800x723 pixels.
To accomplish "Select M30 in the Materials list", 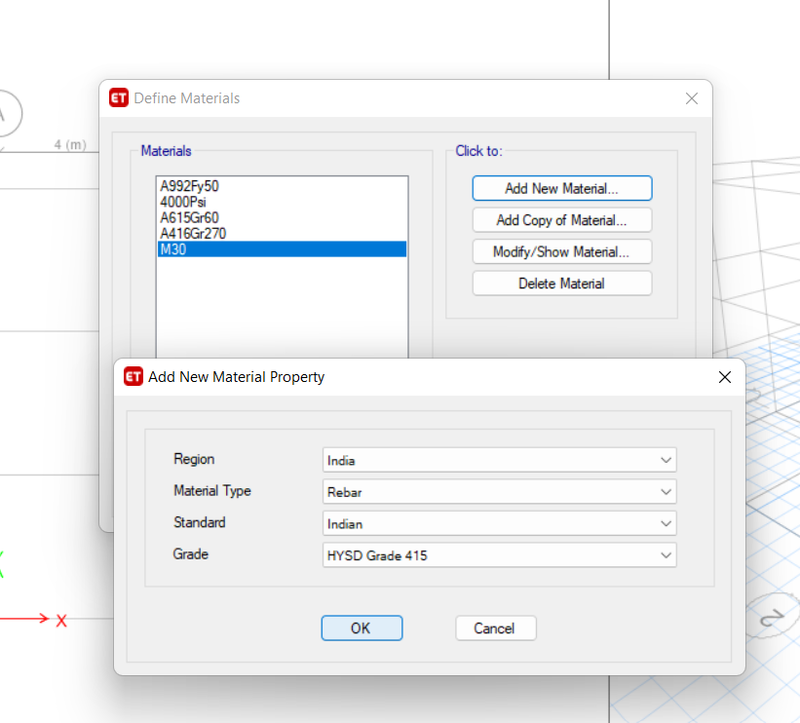I will (x=282, y=249).
